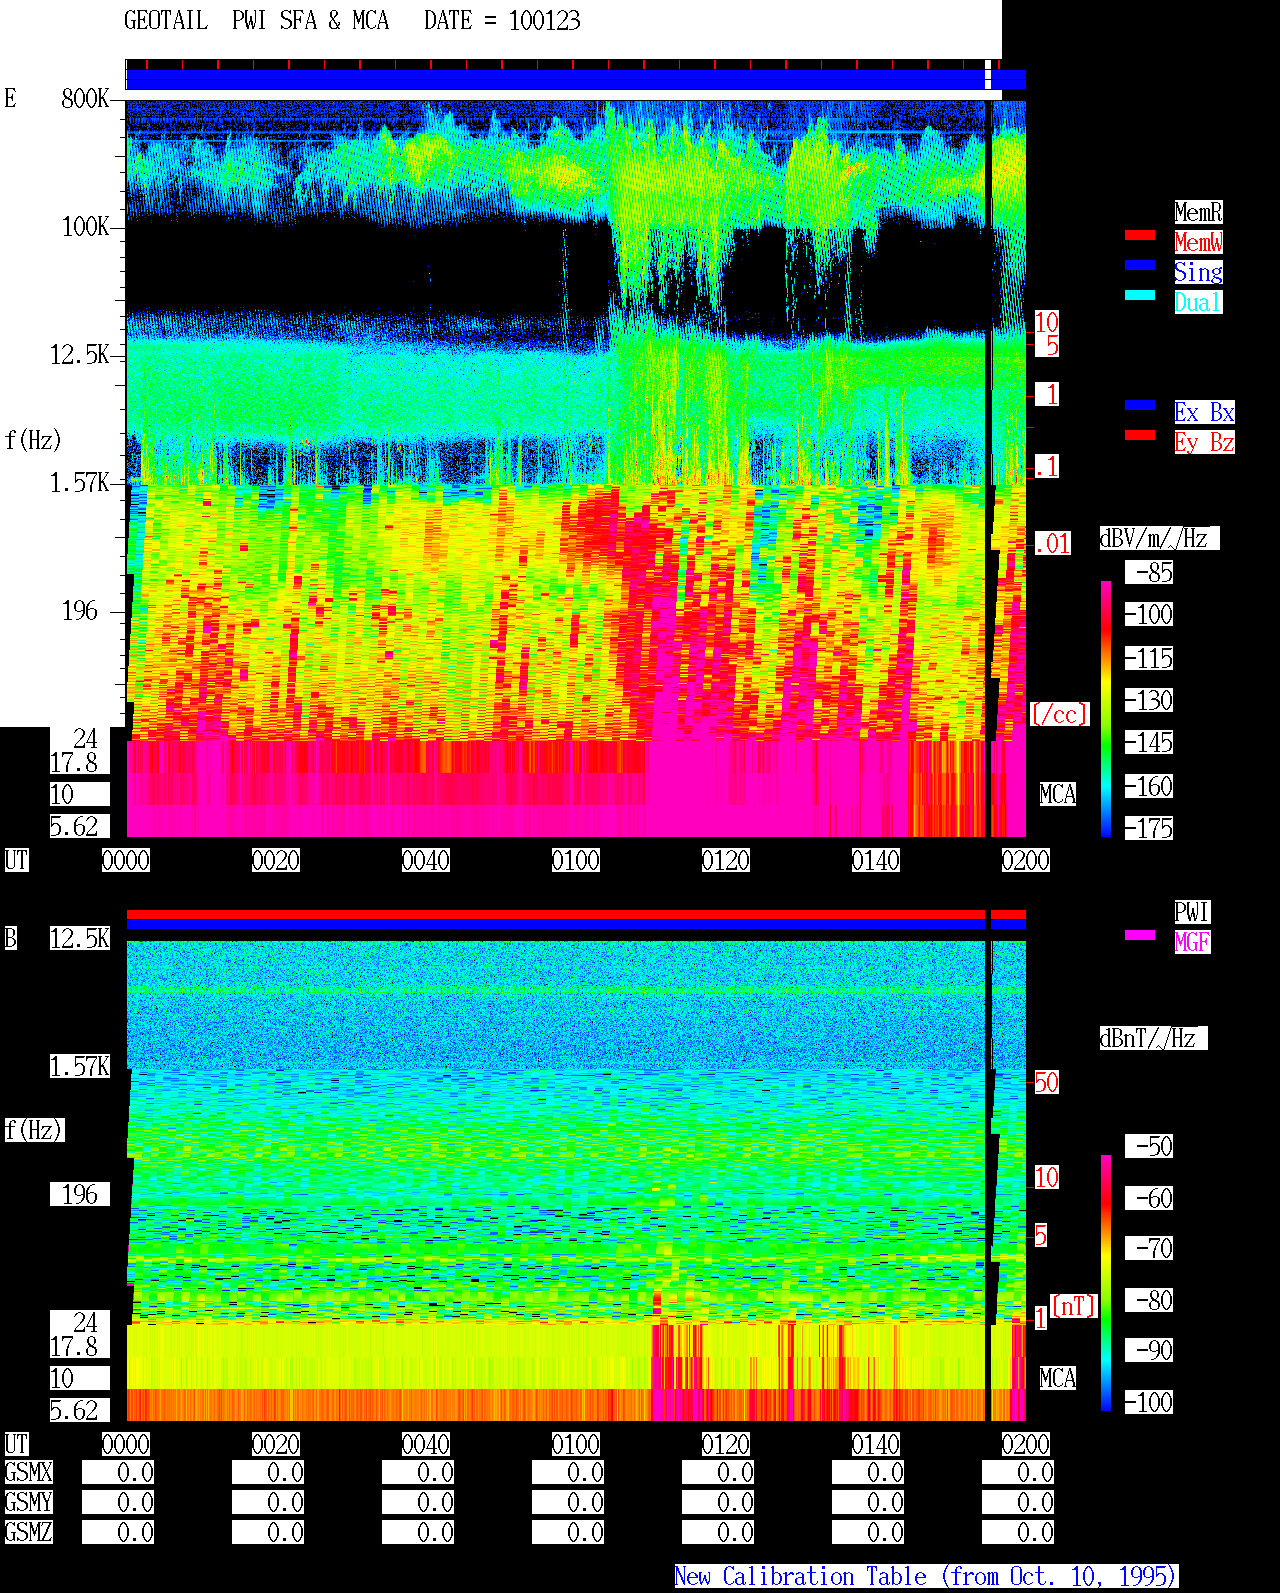Screen dimensions: 1280x1593
Task: Click the Dual legend label
Action: pyautogui.click(x=1198, y=302)
